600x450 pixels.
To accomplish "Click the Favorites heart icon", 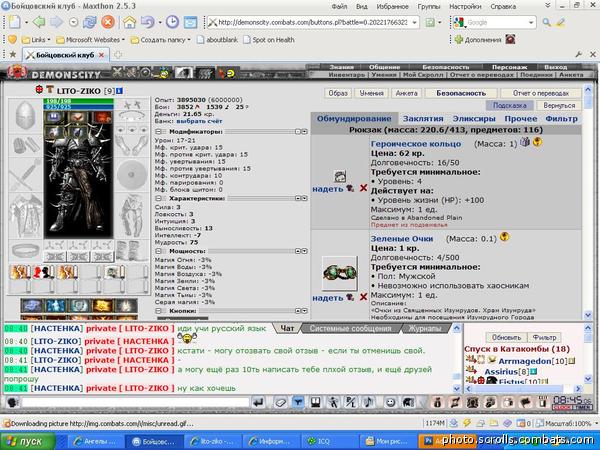I will pyautogui.click(x=13, y=39).
